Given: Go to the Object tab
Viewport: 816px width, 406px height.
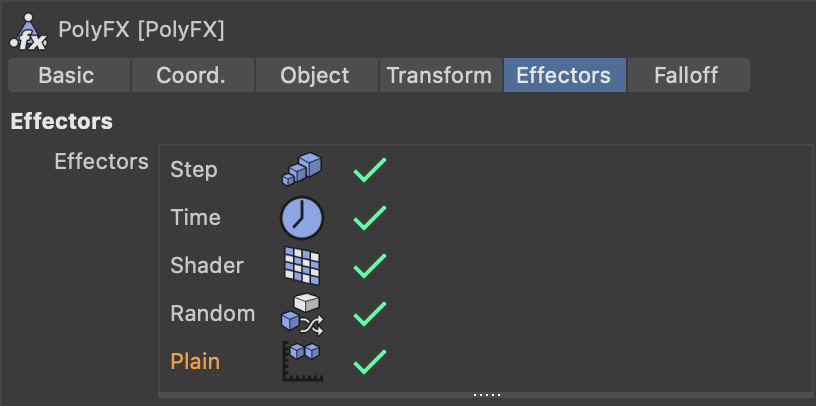Looking at the screenshot, I should 315,75.
